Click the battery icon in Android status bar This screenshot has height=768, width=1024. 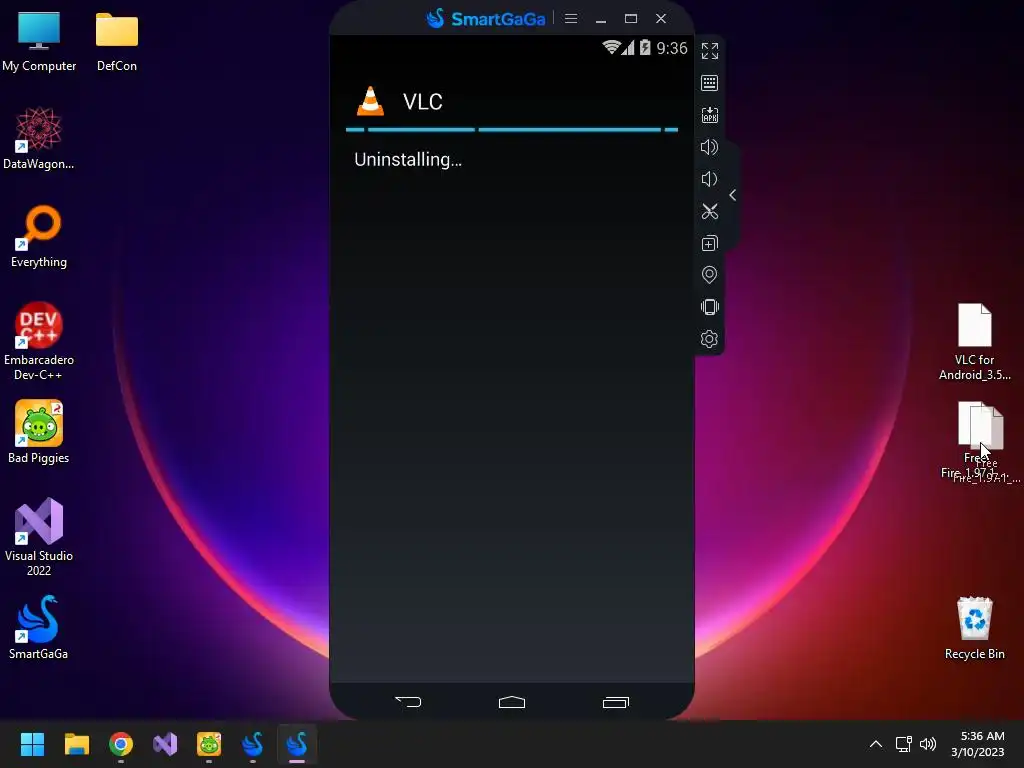pyautogui.click(x=645, y=47)
